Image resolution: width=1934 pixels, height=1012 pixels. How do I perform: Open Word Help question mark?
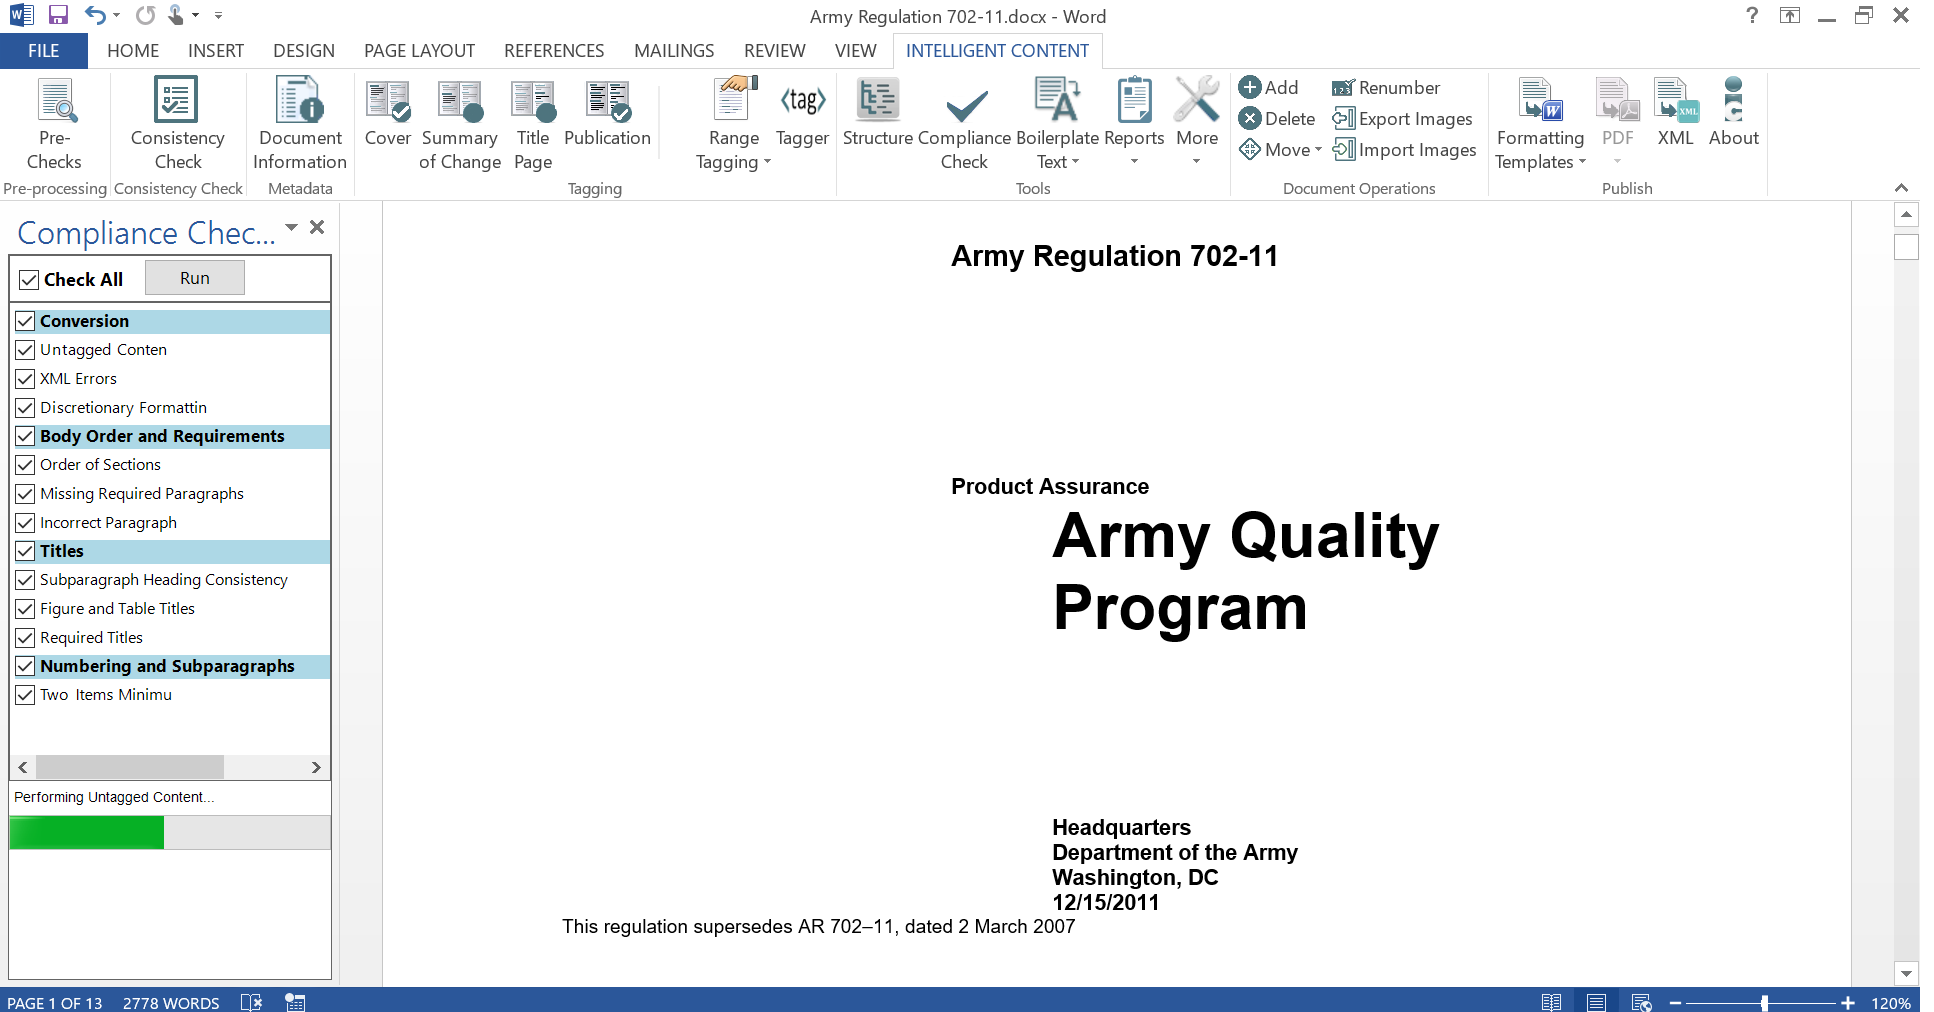pyautogui.click(x=1751, y=15)
